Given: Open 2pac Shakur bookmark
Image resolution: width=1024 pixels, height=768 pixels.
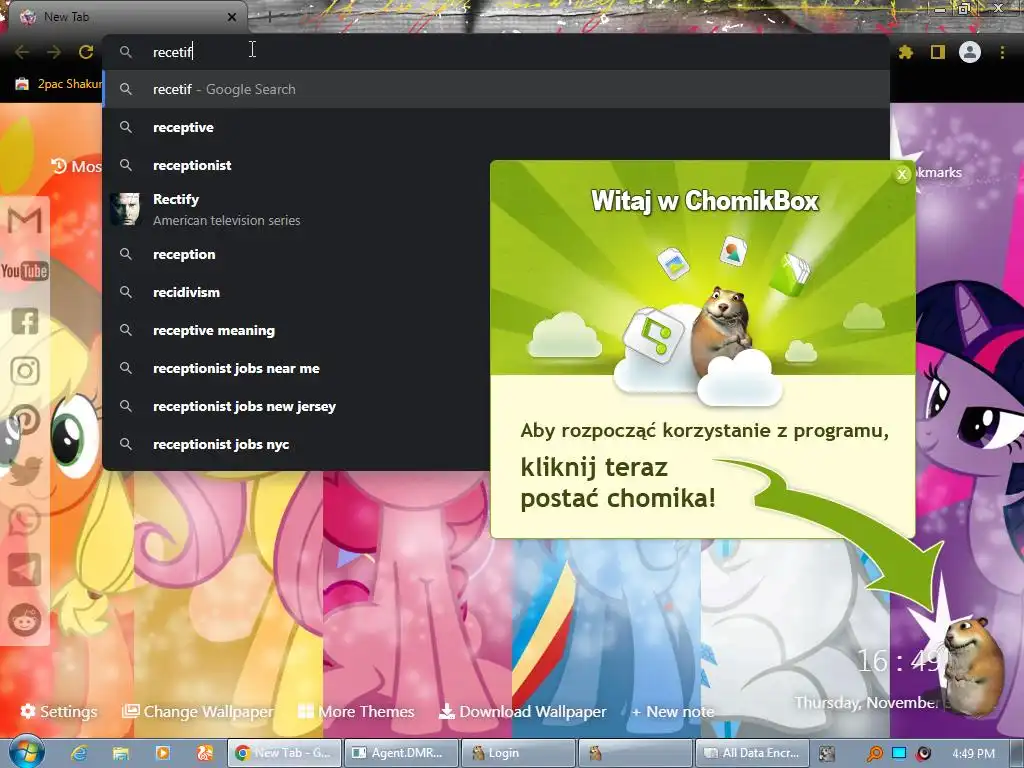Looking at the screenshot, I should coord(58,84).
